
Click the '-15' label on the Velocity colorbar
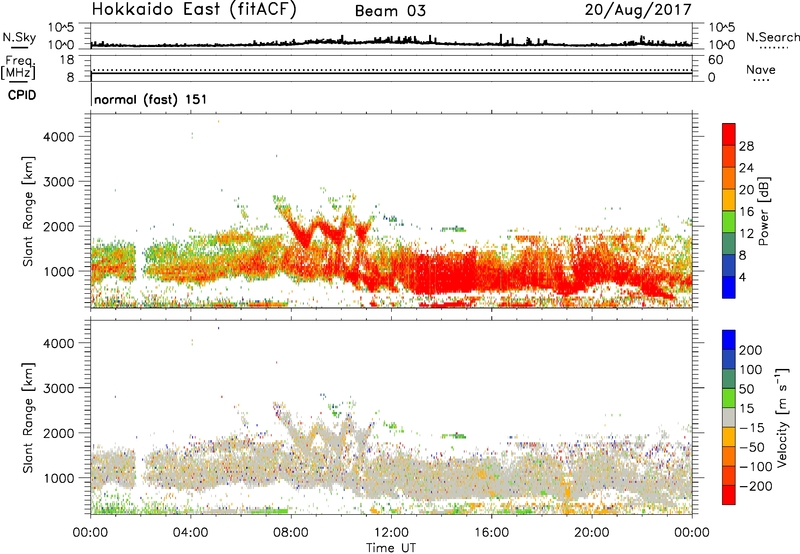click(752, 428)
